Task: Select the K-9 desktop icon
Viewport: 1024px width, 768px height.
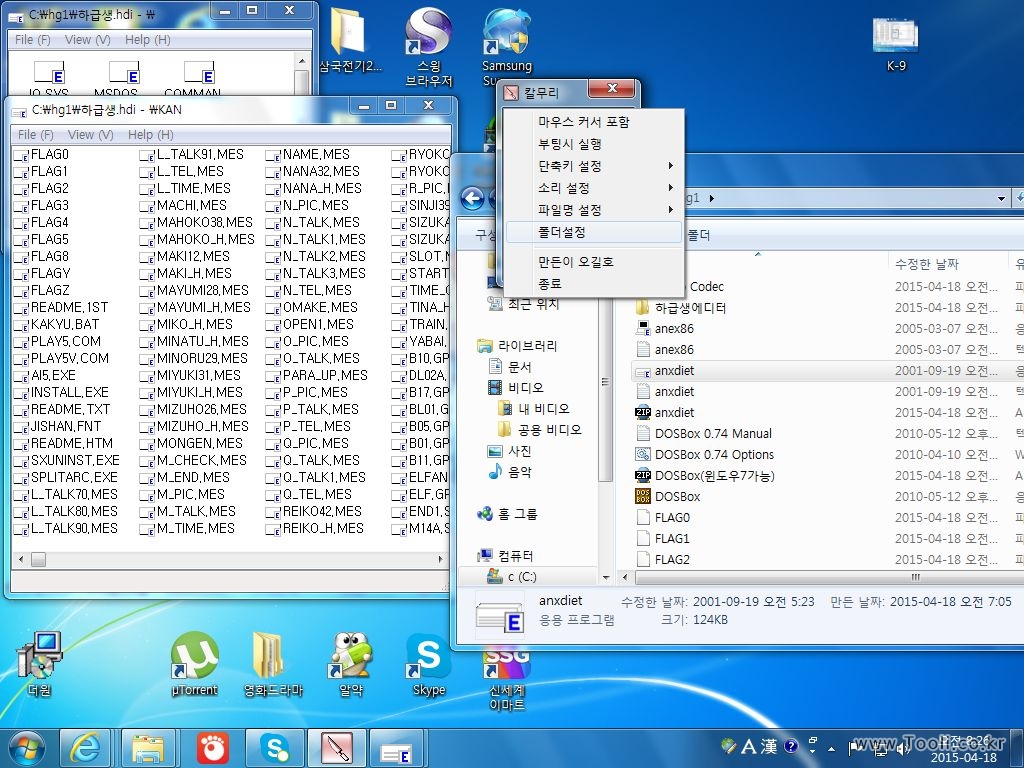Action: tap(895, 43)
